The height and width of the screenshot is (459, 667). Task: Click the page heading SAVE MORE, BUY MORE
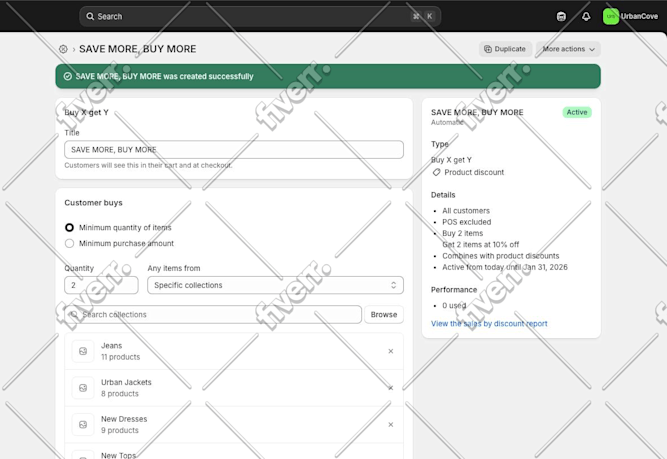coord(137,49)
